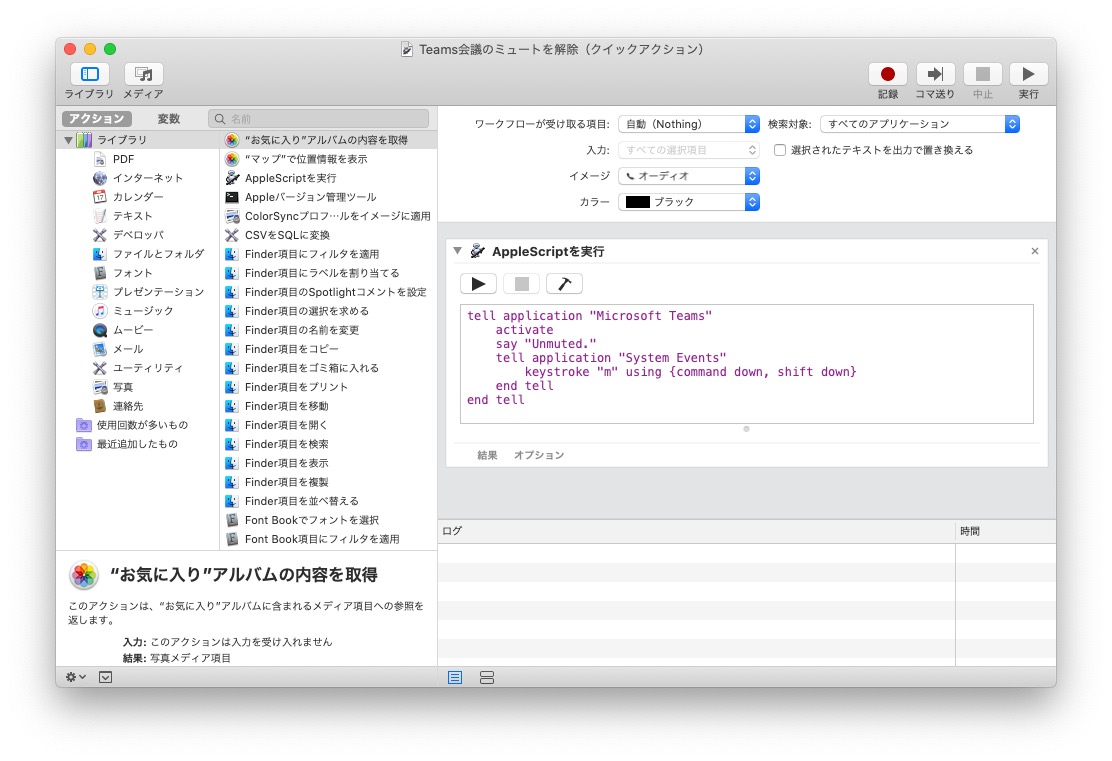Viewport: 1112px width, 761px height.
Task: Click the 時間 column header
Action: pos(1005,531)
